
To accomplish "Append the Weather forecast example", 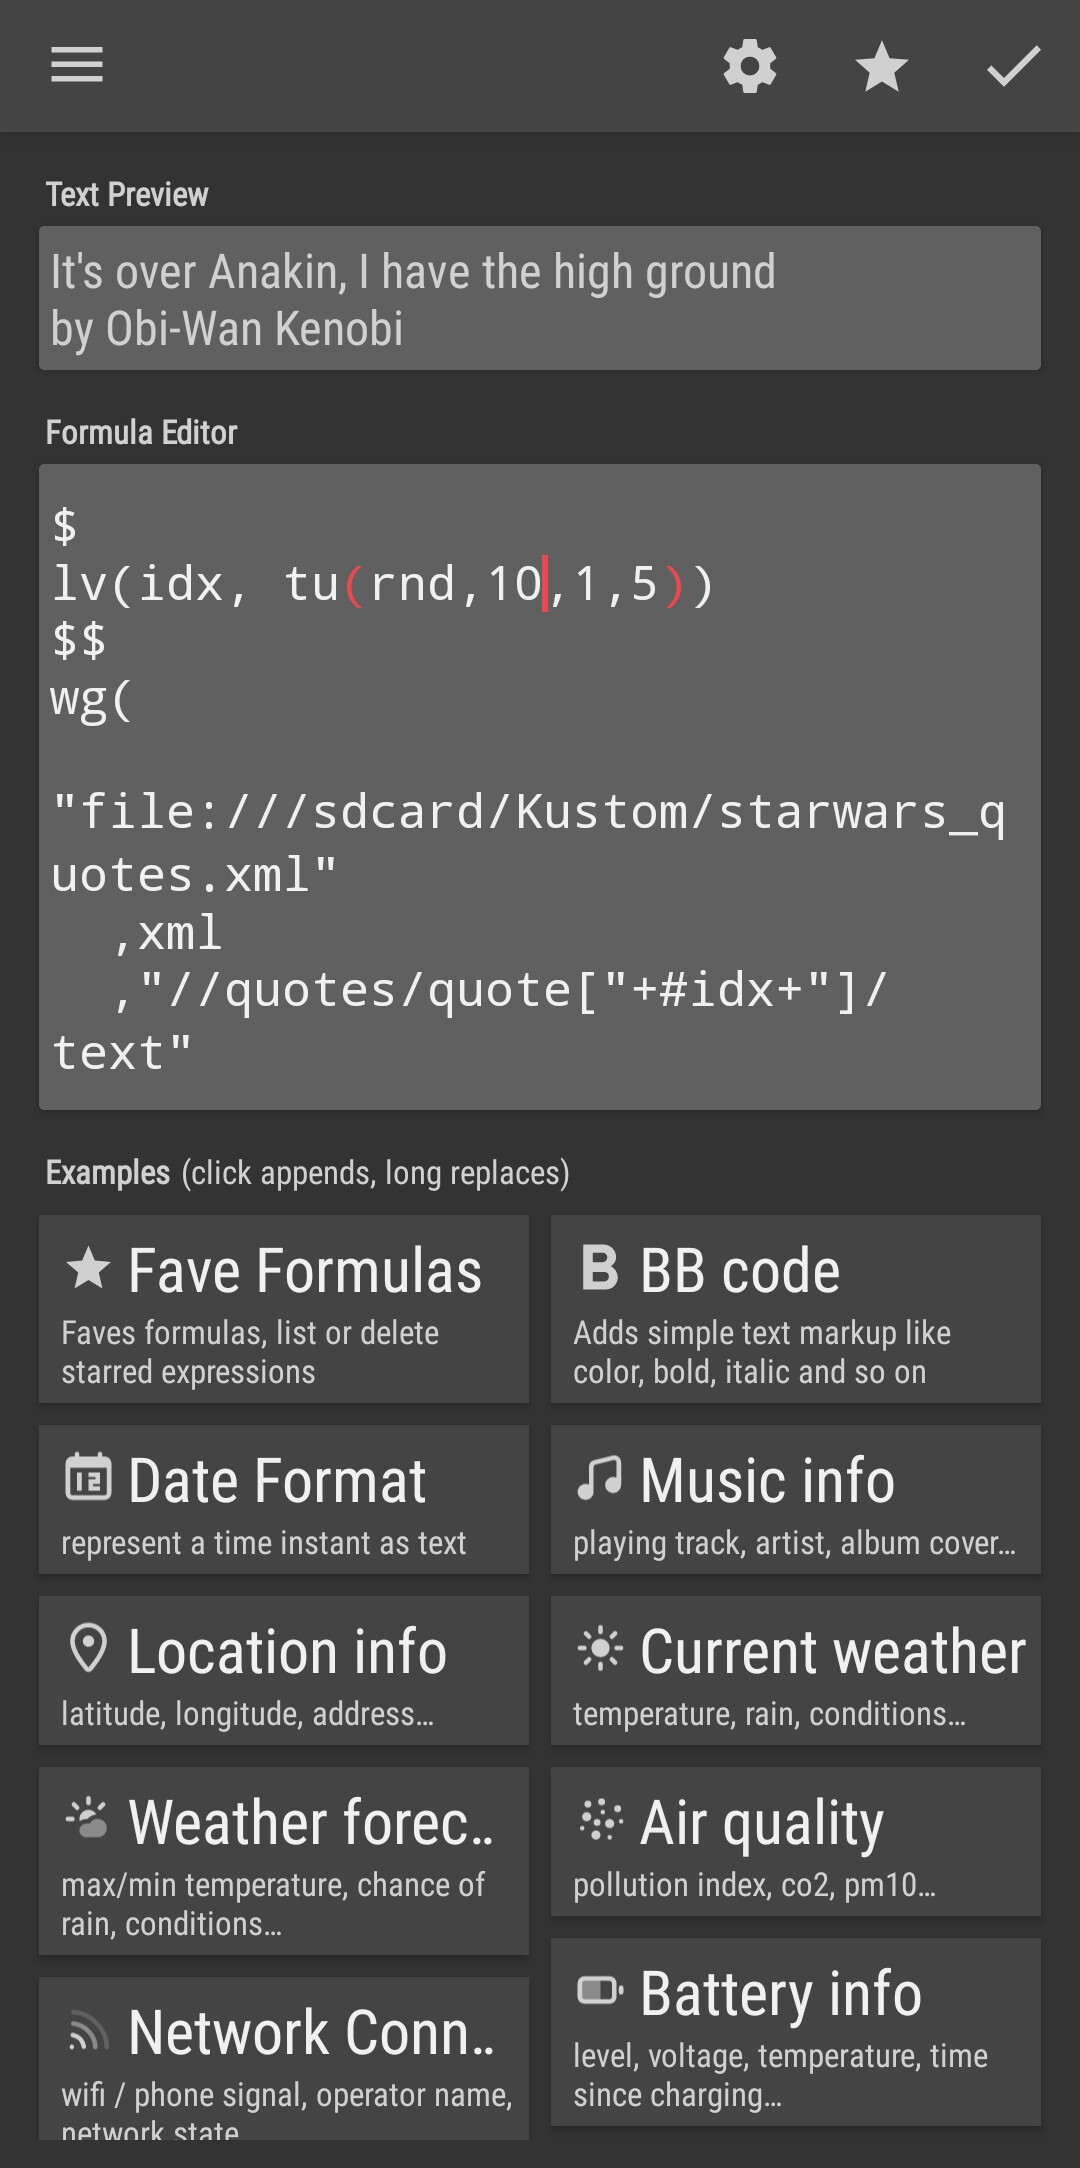I will 284,1860.
